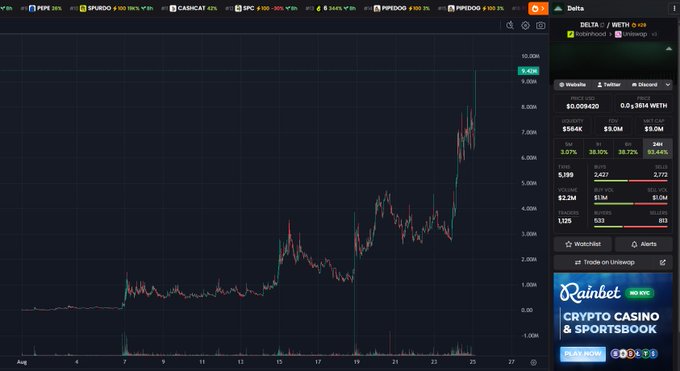The height and width of the screenshot is (371, 680).
Task: Click the Rainbet casino ad banner
Action: click(613, 321)
